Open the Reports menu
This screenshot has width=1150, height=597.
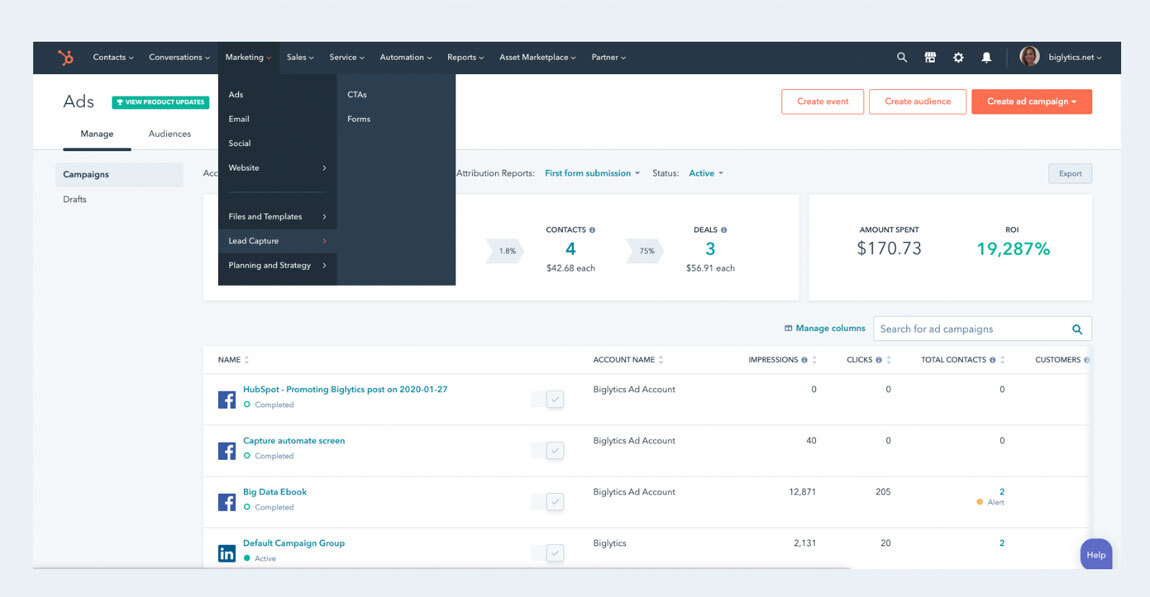(464, 57)
